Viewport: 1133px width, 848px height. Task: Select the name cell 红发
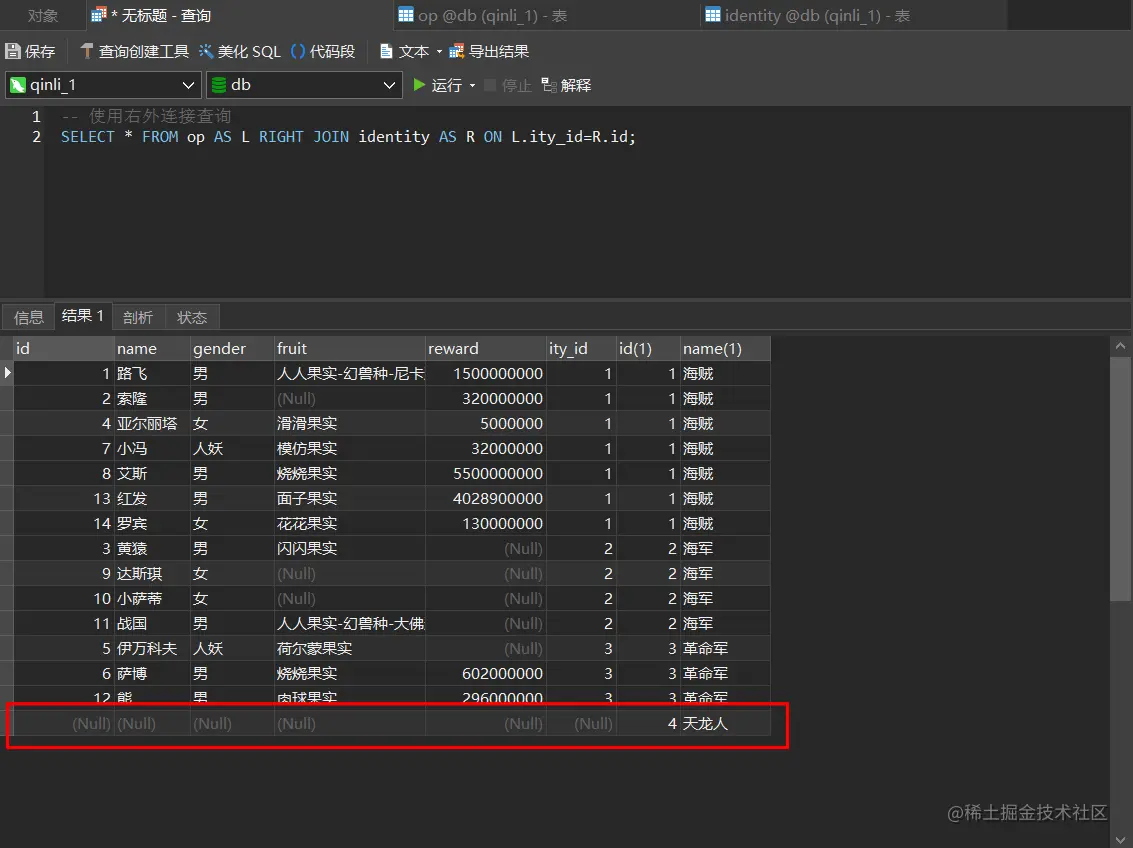pos(152,498)
